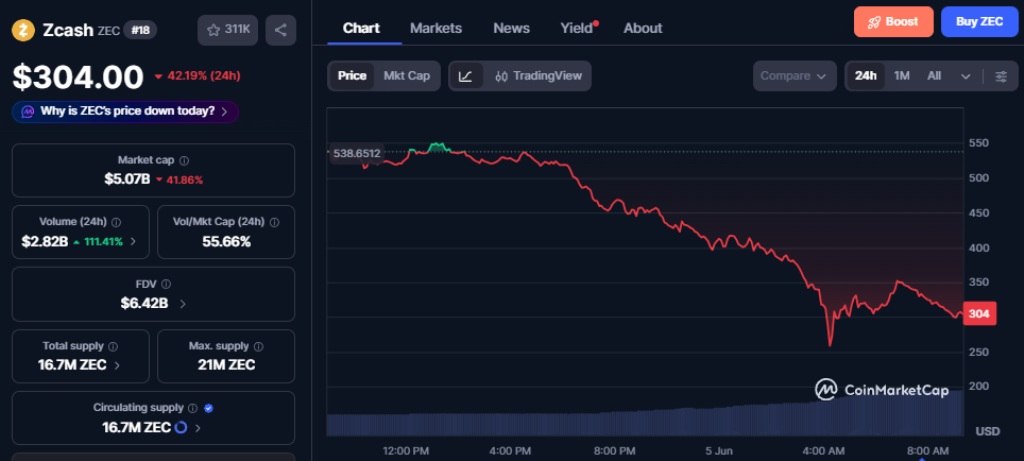1024x461 pixels.
Task: Click the USD currency axis label
Action: (988, 432)
